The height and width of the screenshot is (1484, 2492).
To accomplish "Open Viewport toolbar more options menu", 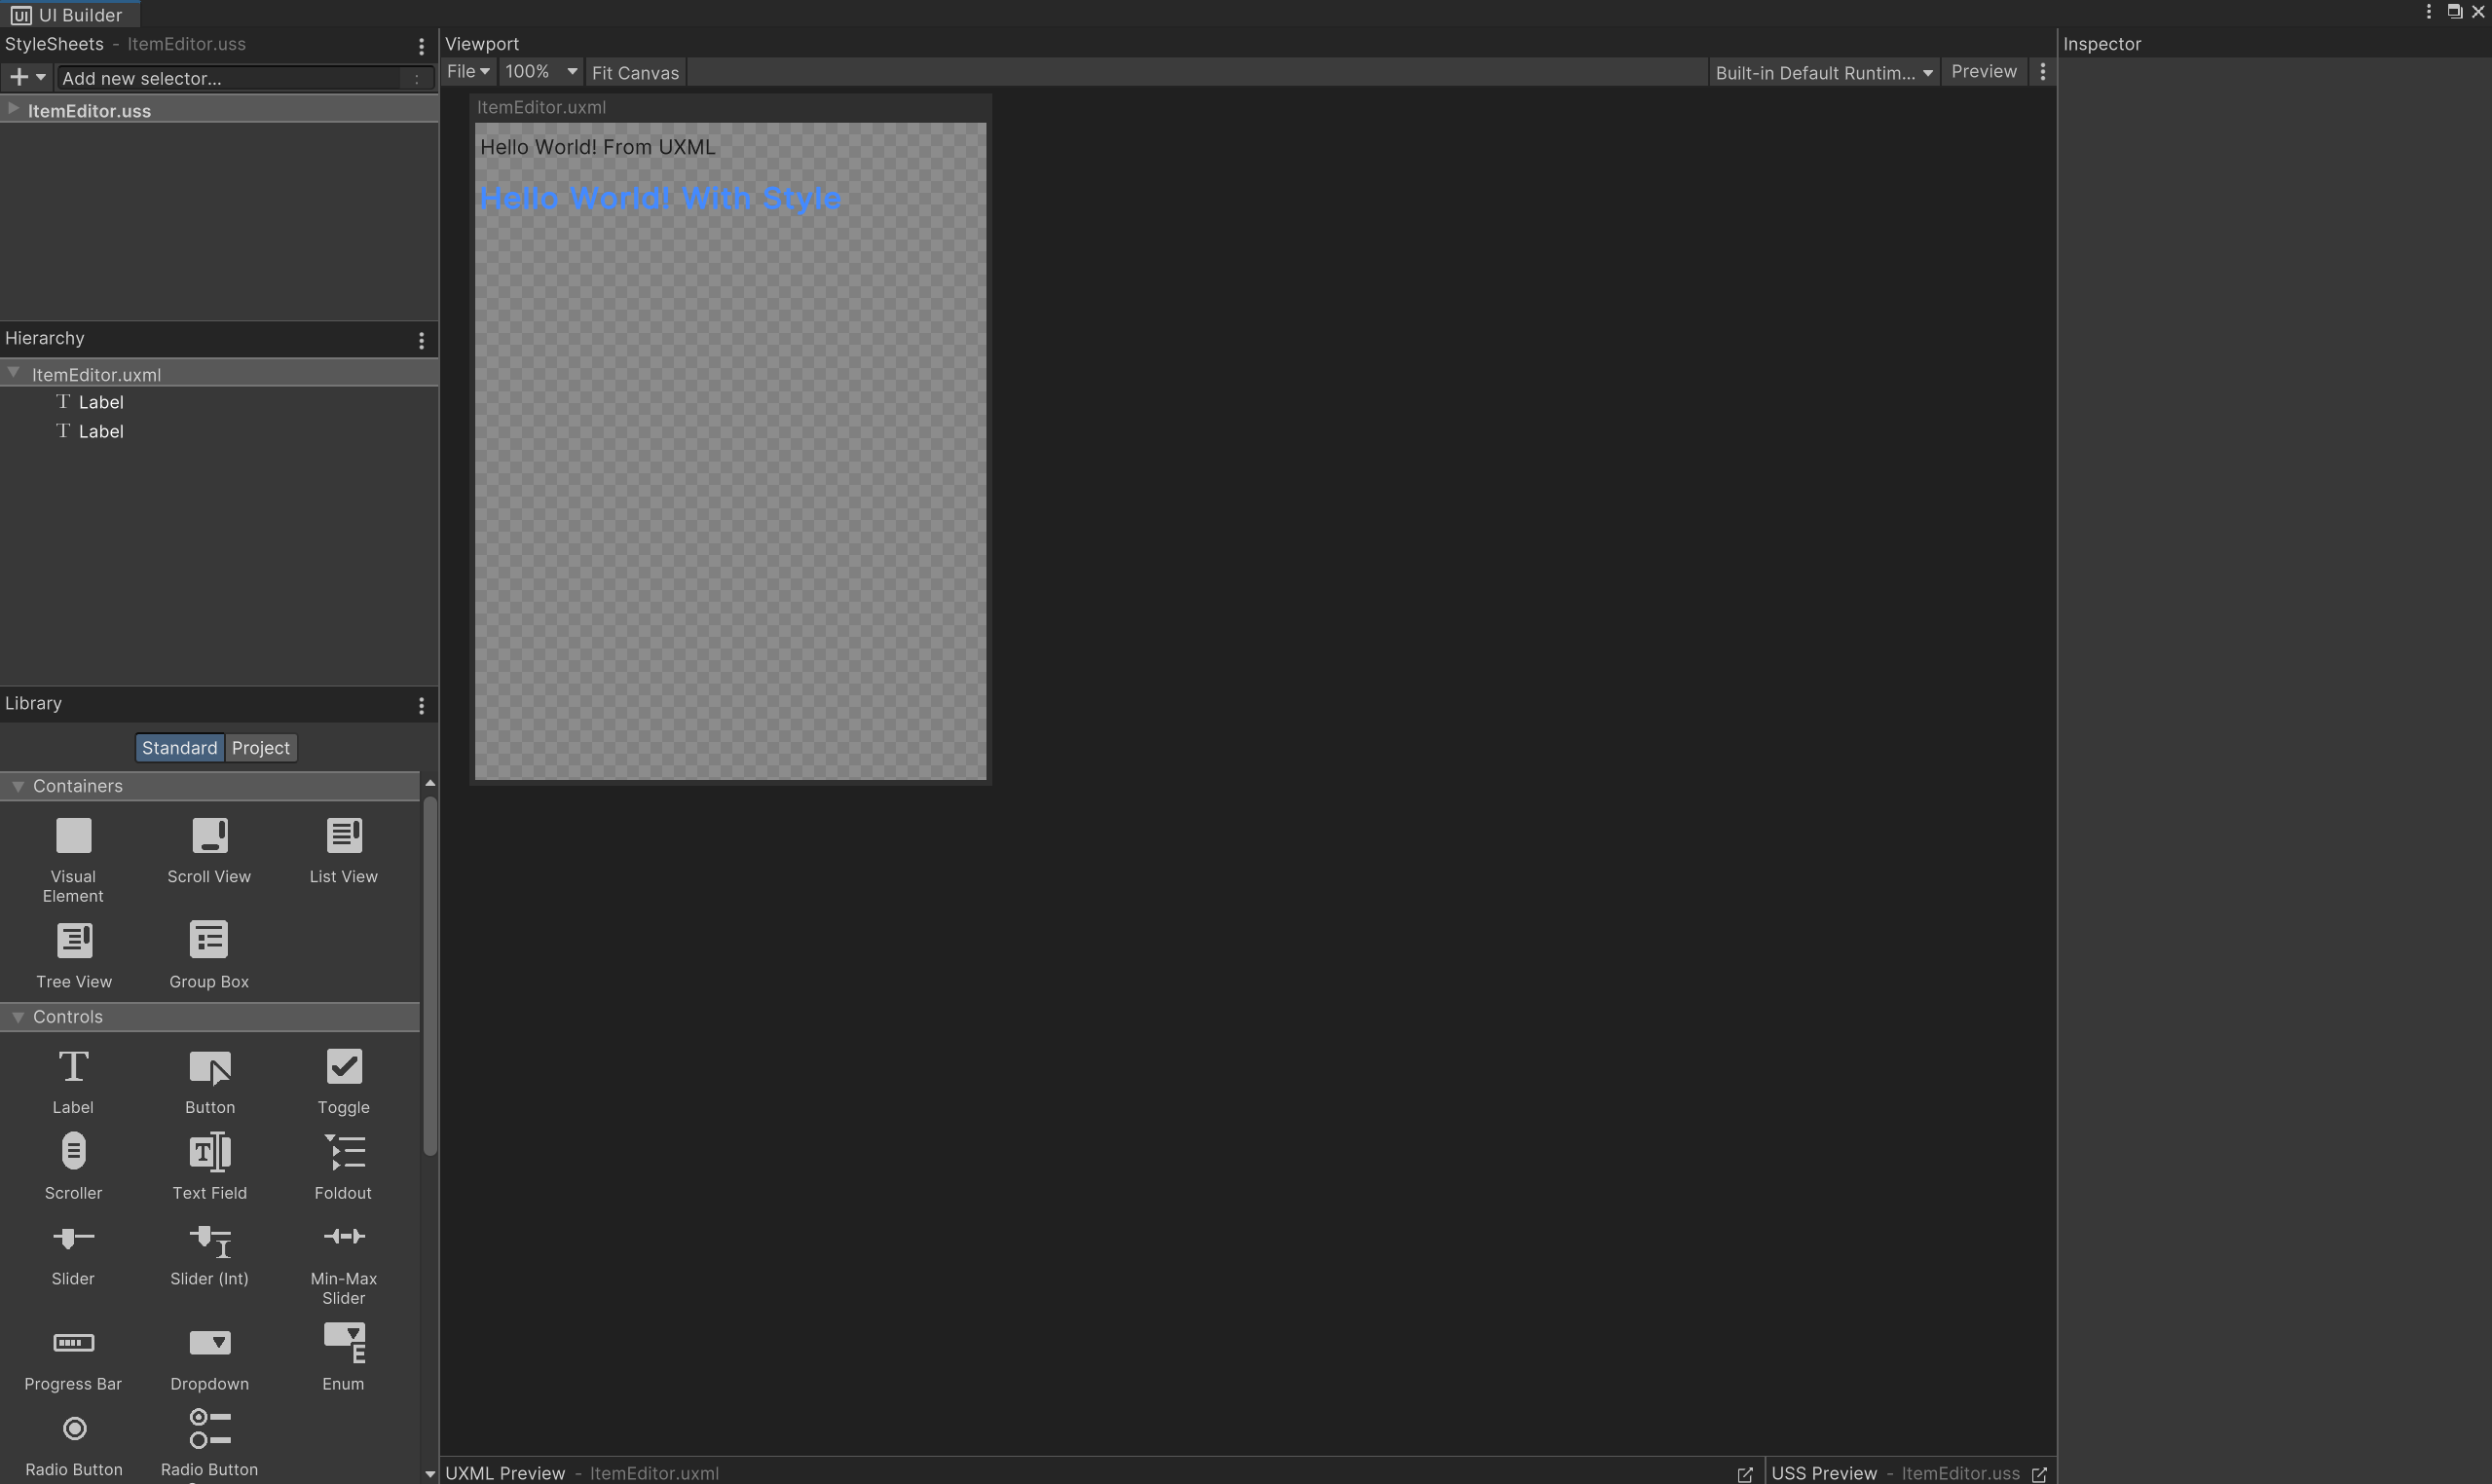I will pyautogui.click(x=2043, y=72).
